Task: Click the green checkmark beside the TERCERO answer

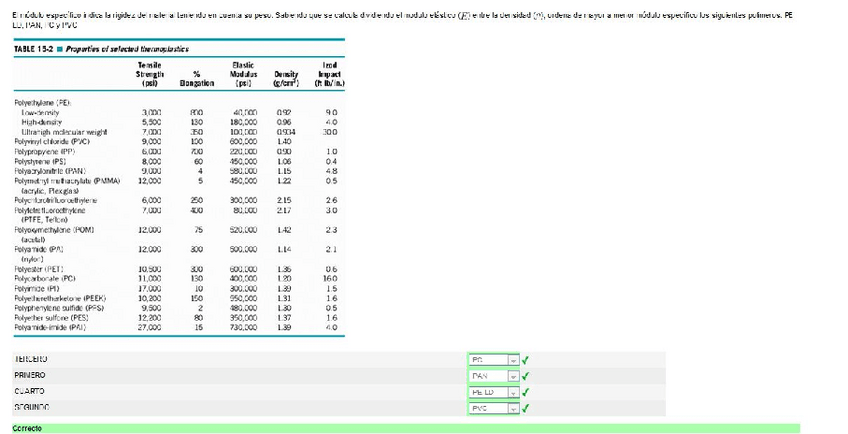Action: (x=526, y=358)
